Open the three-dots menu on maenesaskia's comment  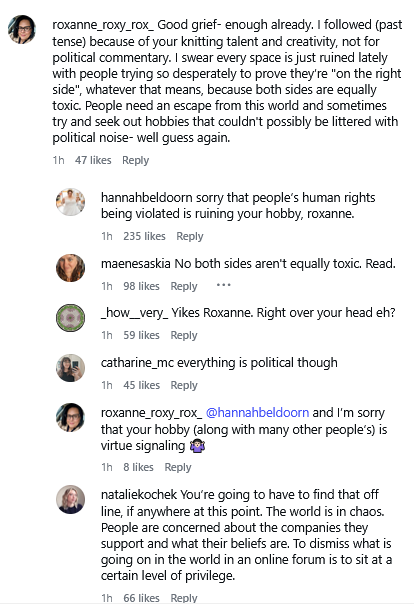pos(223,285)
